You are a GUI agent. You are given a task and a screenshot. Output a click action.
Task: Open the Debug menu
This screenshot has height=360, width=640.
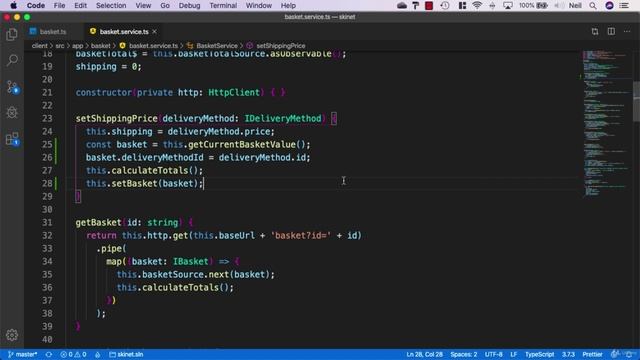click(189, 5)
